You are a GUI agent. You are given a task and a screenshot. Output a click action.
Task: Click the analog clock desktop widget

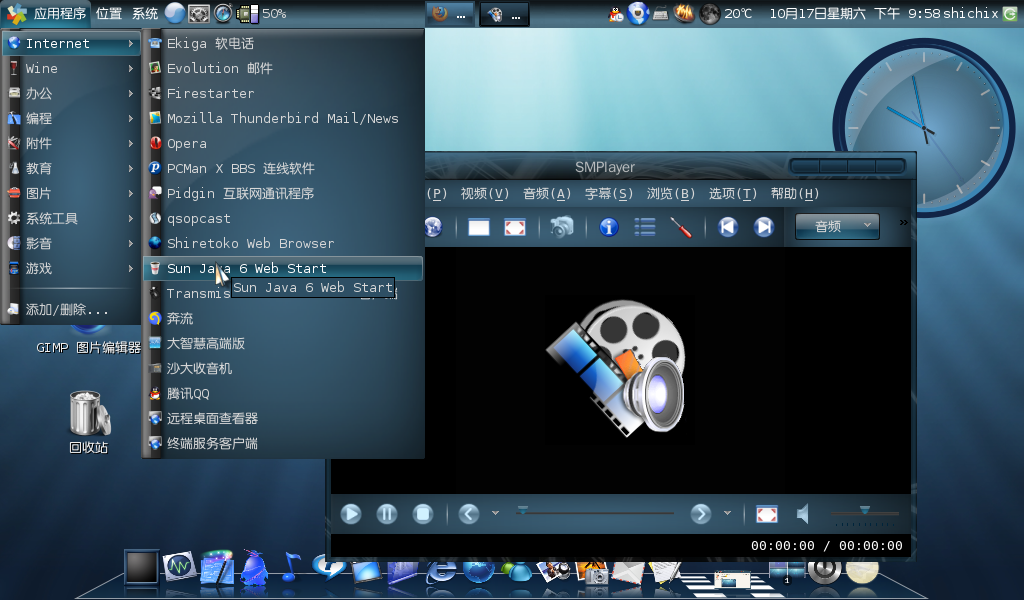[x=923, y=128]
